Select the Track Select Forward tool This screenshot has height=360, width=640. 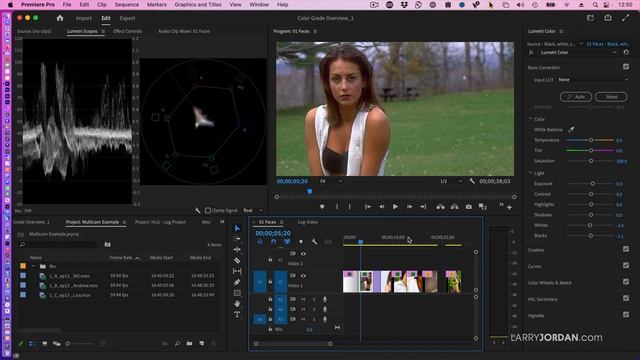pyautogui.click(x=237, y=239)
